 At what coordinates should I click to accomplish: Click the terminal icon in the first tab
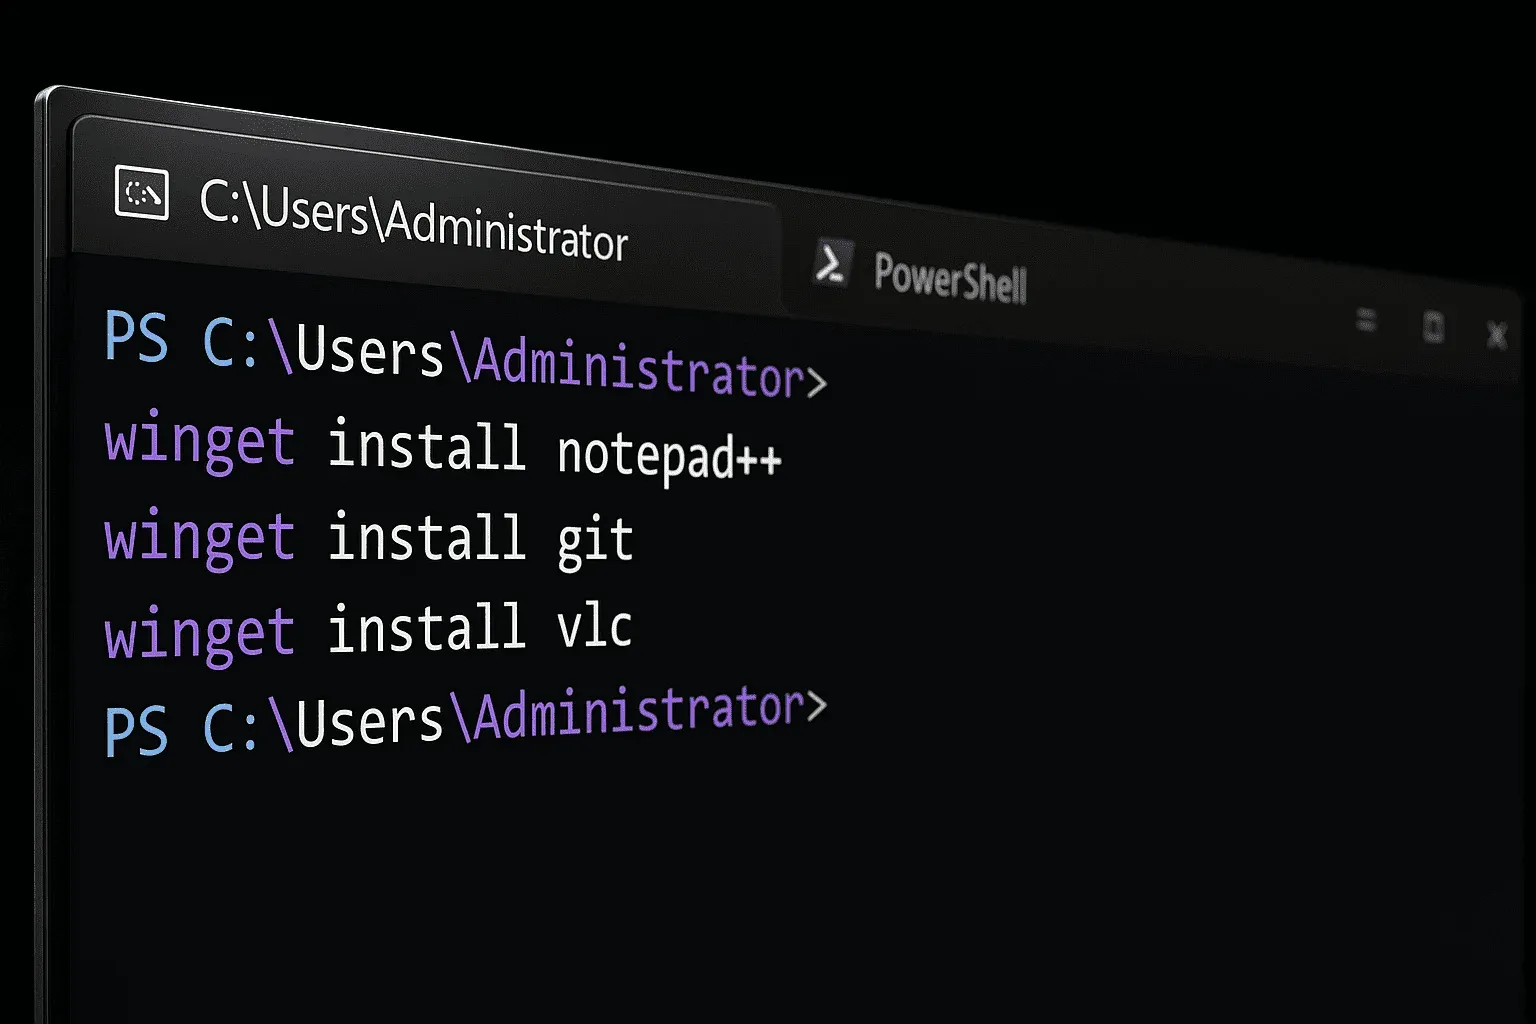[x=142, y=193]
